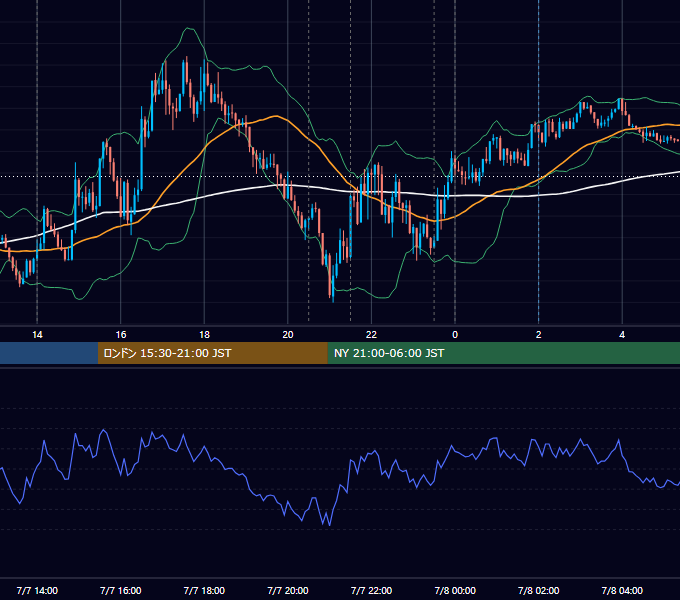Viewport: 680px width, 600px height.
Task: Click the 7/7 18:00 date label
Action: tap(204, 590)
